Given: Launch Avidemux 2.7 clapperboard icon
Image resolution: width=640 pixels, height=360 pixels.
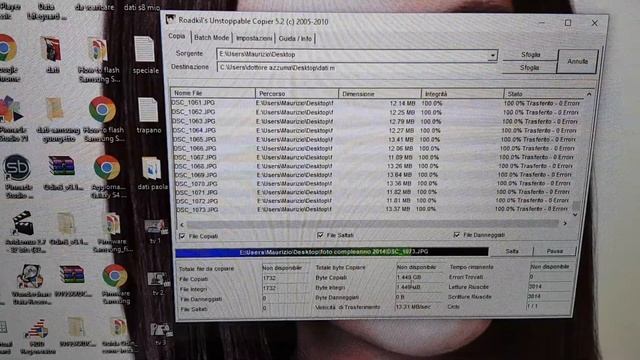Looking at the screenshot, I should click(x=23, y=223).
